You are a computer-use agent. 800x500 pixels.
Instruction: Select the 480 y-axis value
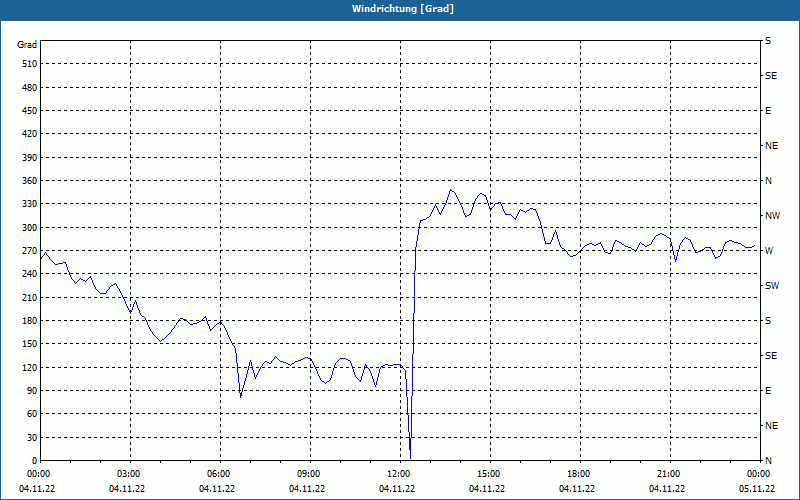pyautogui.click(x=30, y=88)
